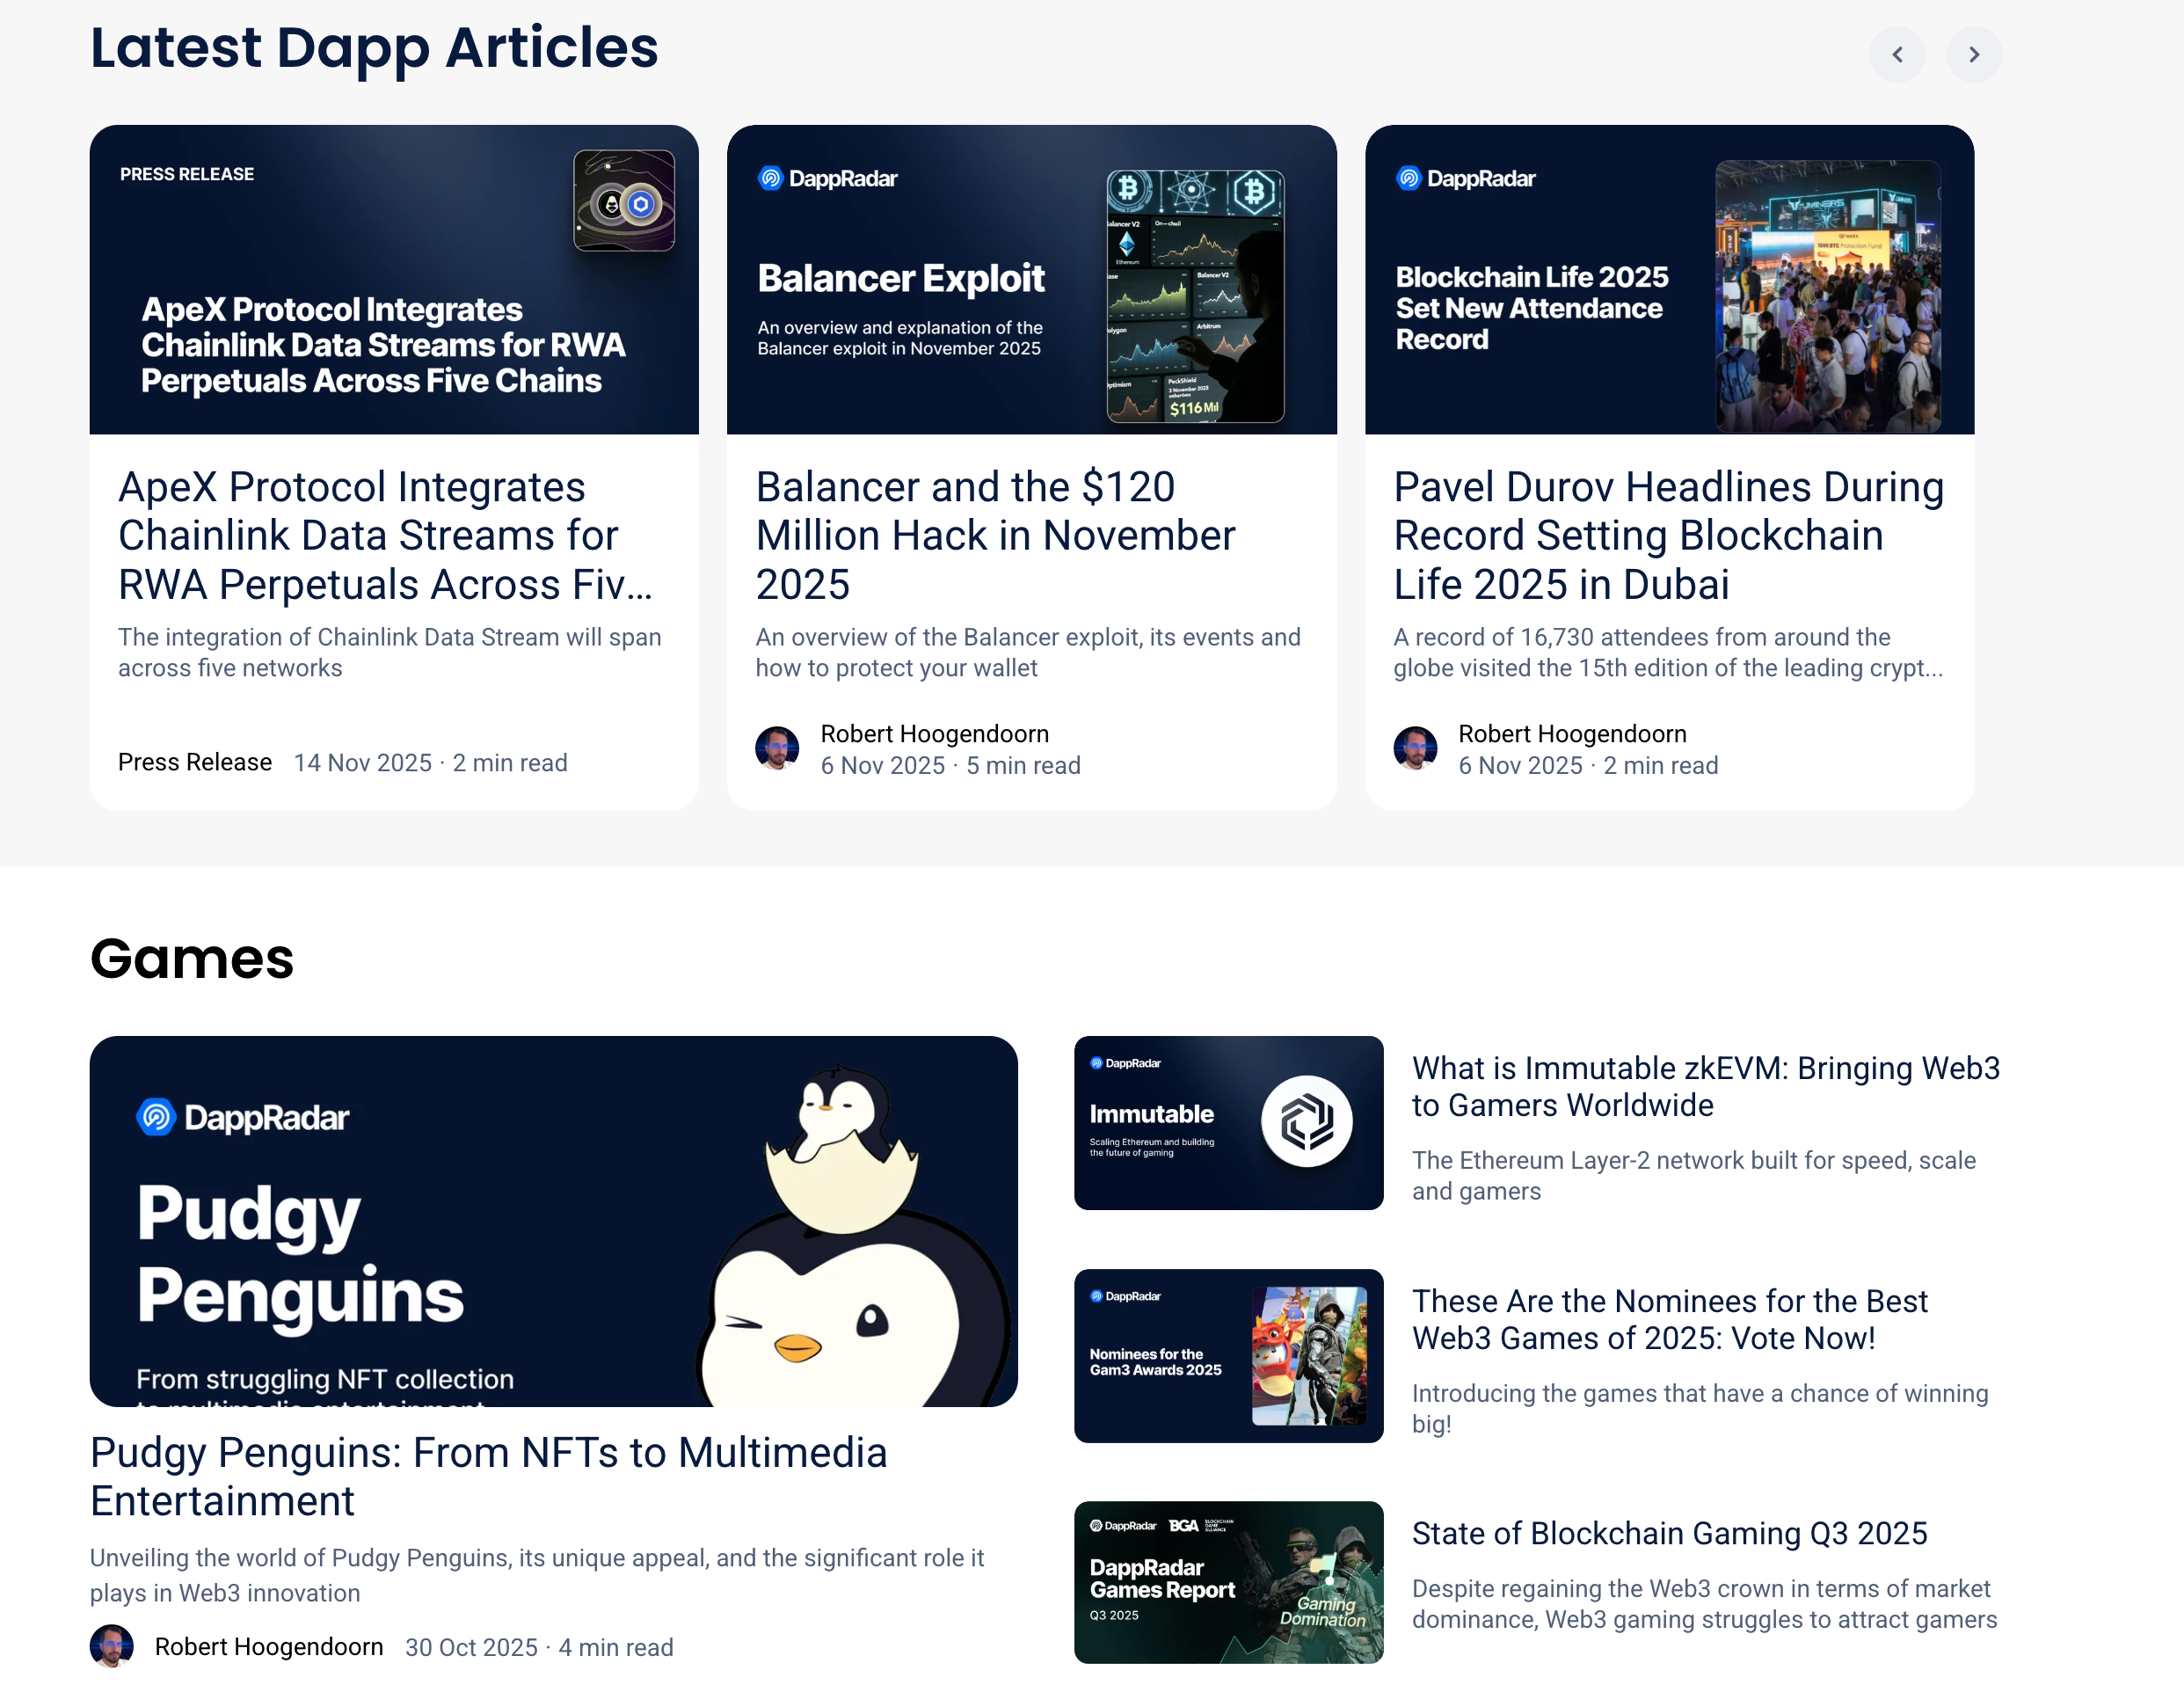
Task: Click the left carousel arrow
Action: tap(1897, 55)
